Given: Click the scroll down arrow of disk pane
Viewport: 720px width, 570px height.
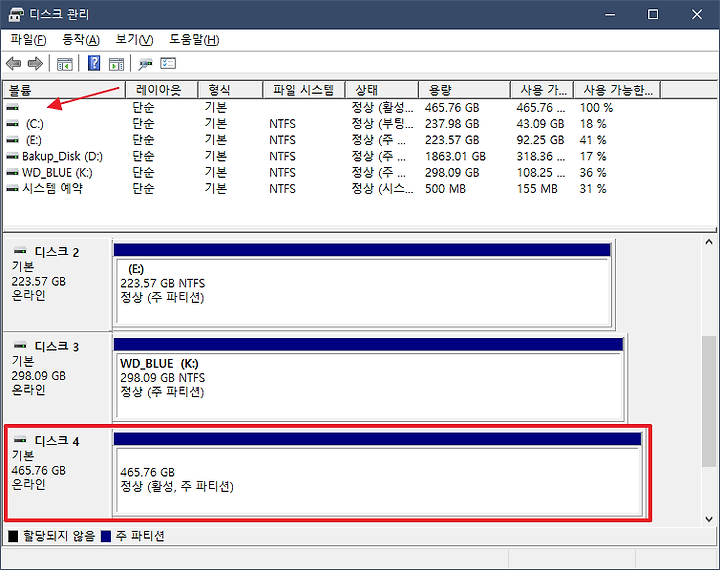Looking at the screenshot, I should pyautogui.click(x=709, y=519).
